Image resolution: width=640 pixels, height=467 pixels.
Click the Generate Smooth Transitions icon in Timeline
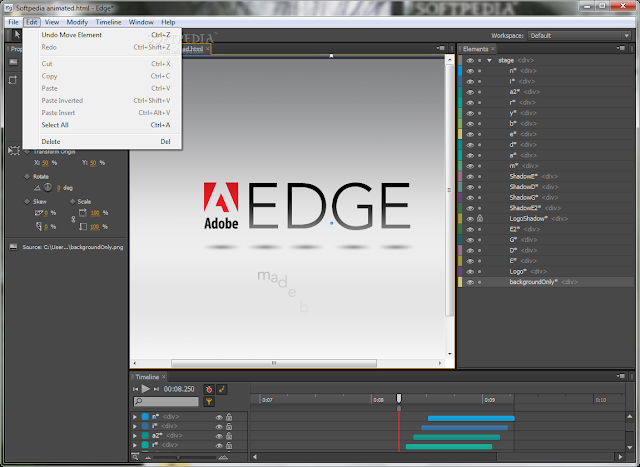coord(222,389)
